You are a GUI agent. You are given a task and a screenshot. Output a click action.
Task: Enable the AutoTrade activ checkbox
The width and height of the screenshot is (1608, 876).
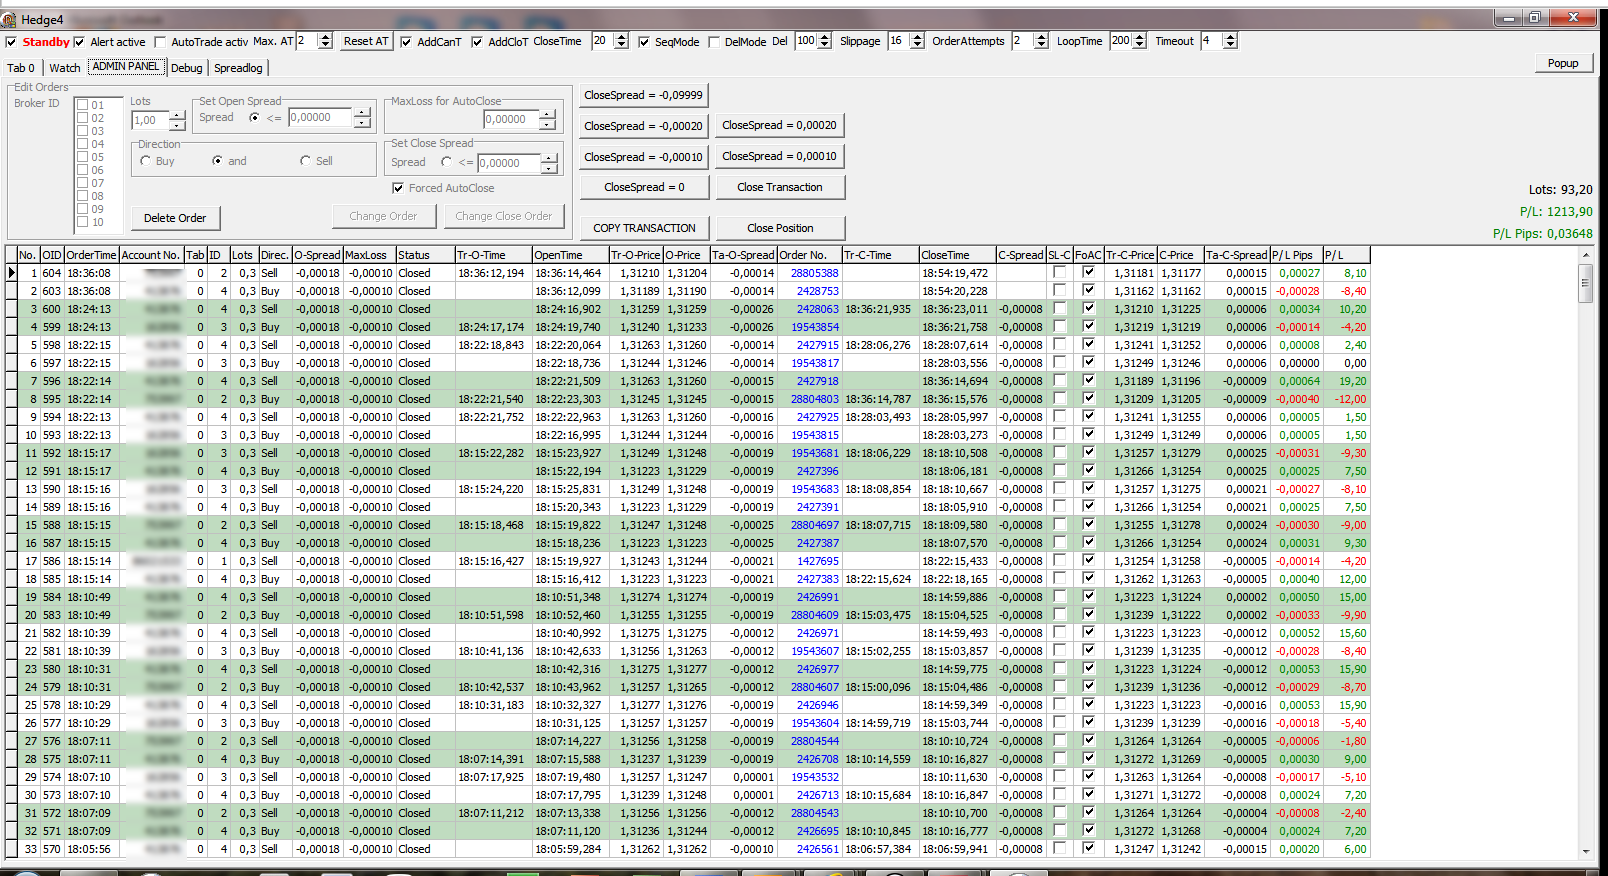click(160, 42)
